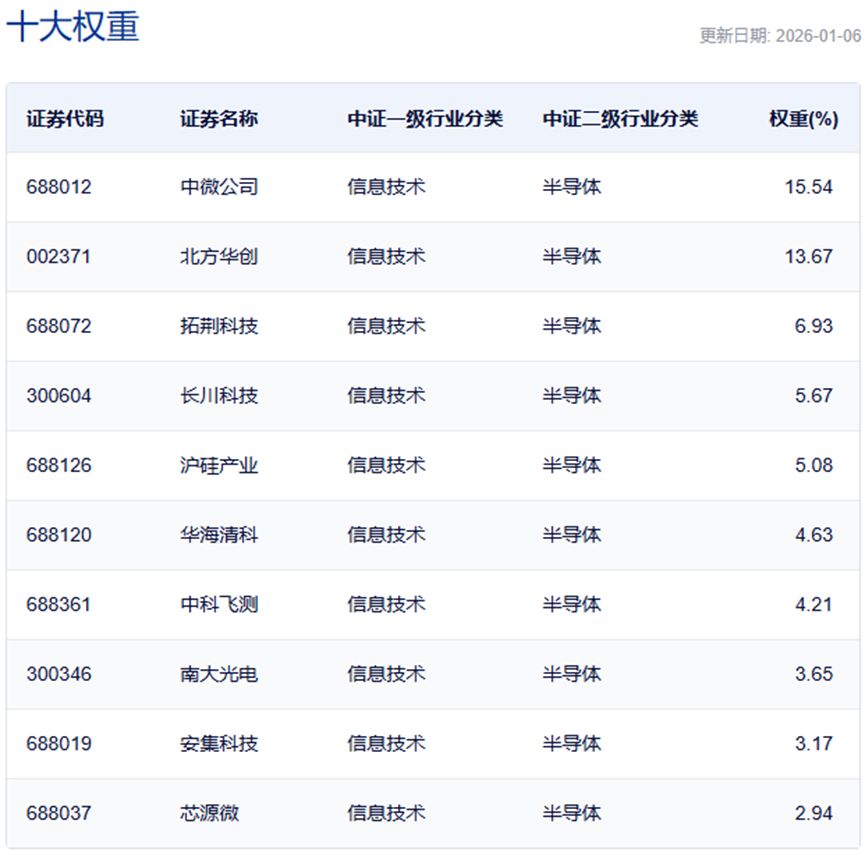Select the 中科飞测 stock name
865x856 pixels.
click(219, 604)
